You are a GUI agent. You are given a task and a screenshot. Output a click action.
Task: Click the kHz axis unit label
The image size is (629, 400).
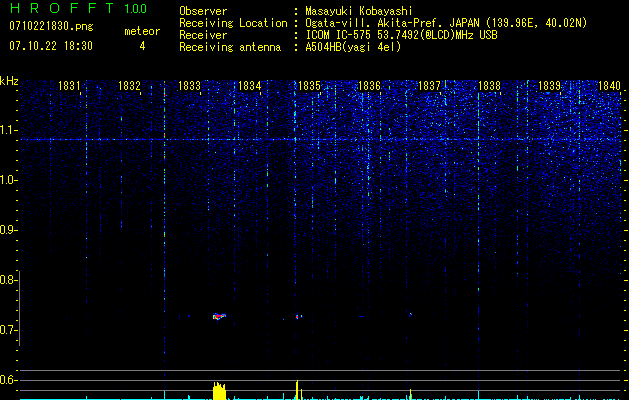[x=9, y=81]
